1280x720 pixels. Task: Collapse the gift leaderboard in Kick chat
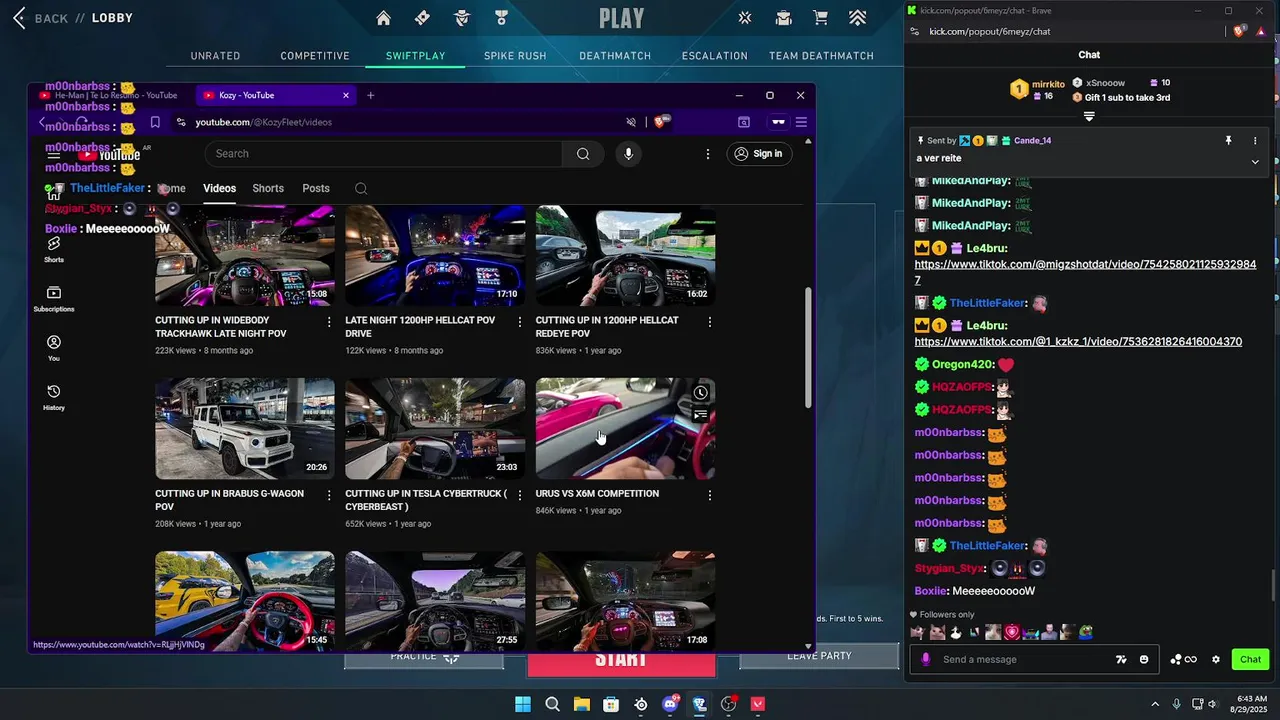[x=1089, y=116]
